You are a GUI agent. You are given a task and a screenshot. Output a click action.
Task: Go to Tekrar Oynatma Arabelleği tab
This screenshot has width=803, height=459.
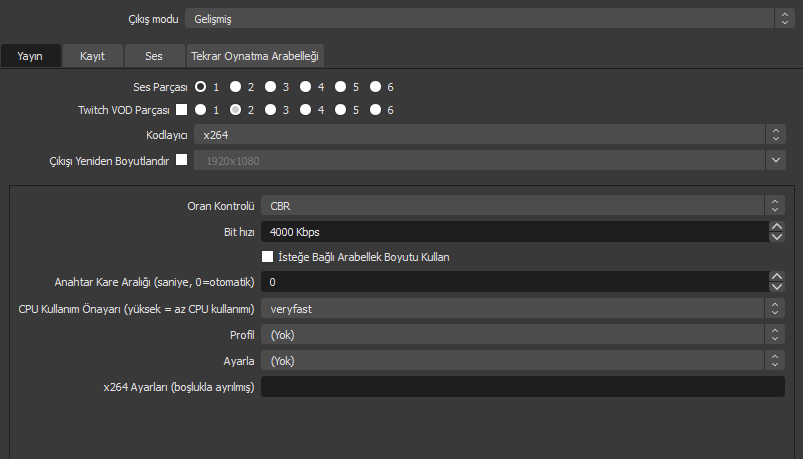point(257,56)
